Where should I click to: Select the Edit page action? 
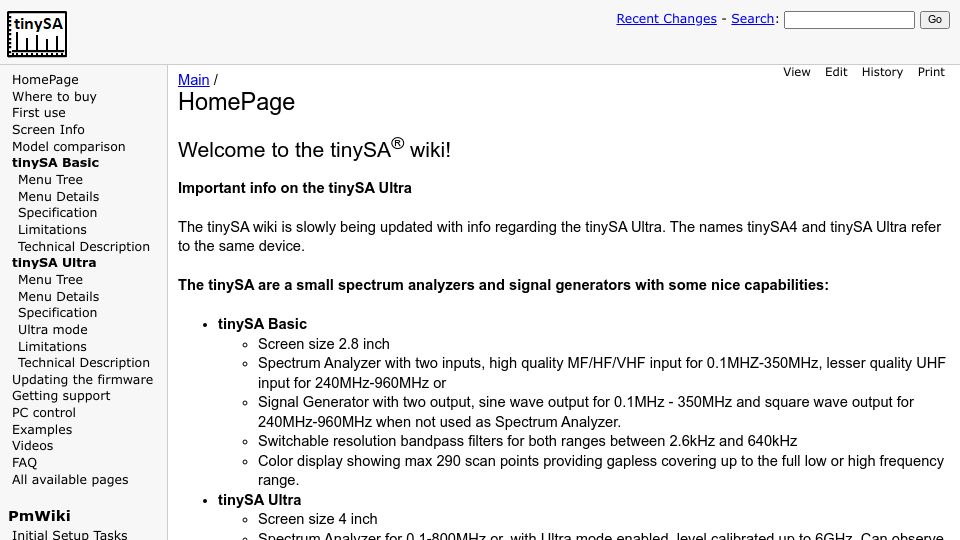(x=836, y=72)
